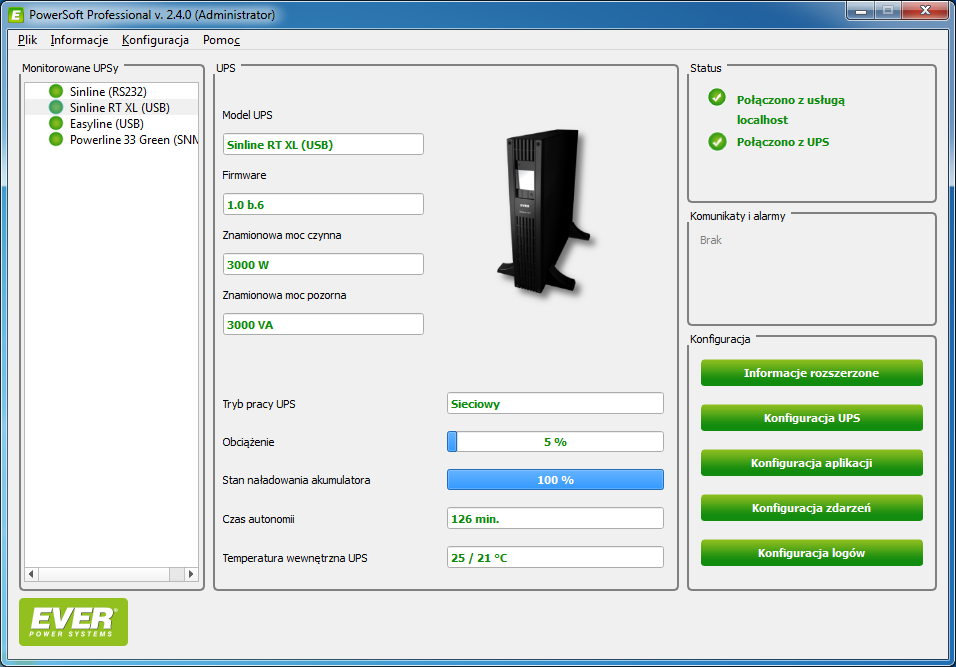The width and height of the screenshot is (956, 667).
Task: Click the green status dot for Sinline (RS232)
Action: (x=56, y=91)
